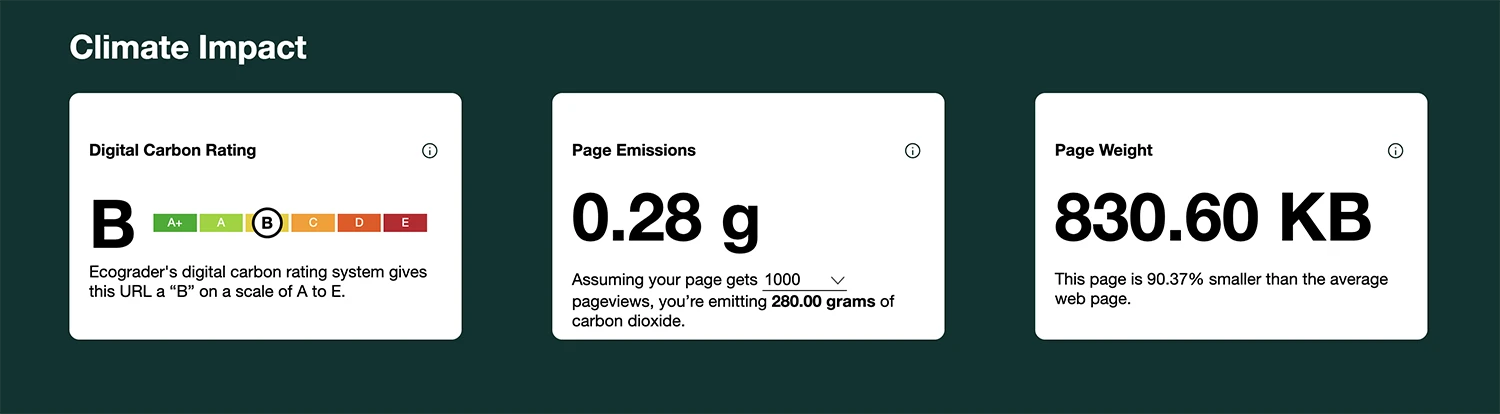This screenshot has height=414, width=1500.
Task: Click the Digital Carbon Rating title
Action: coord(172,151)
